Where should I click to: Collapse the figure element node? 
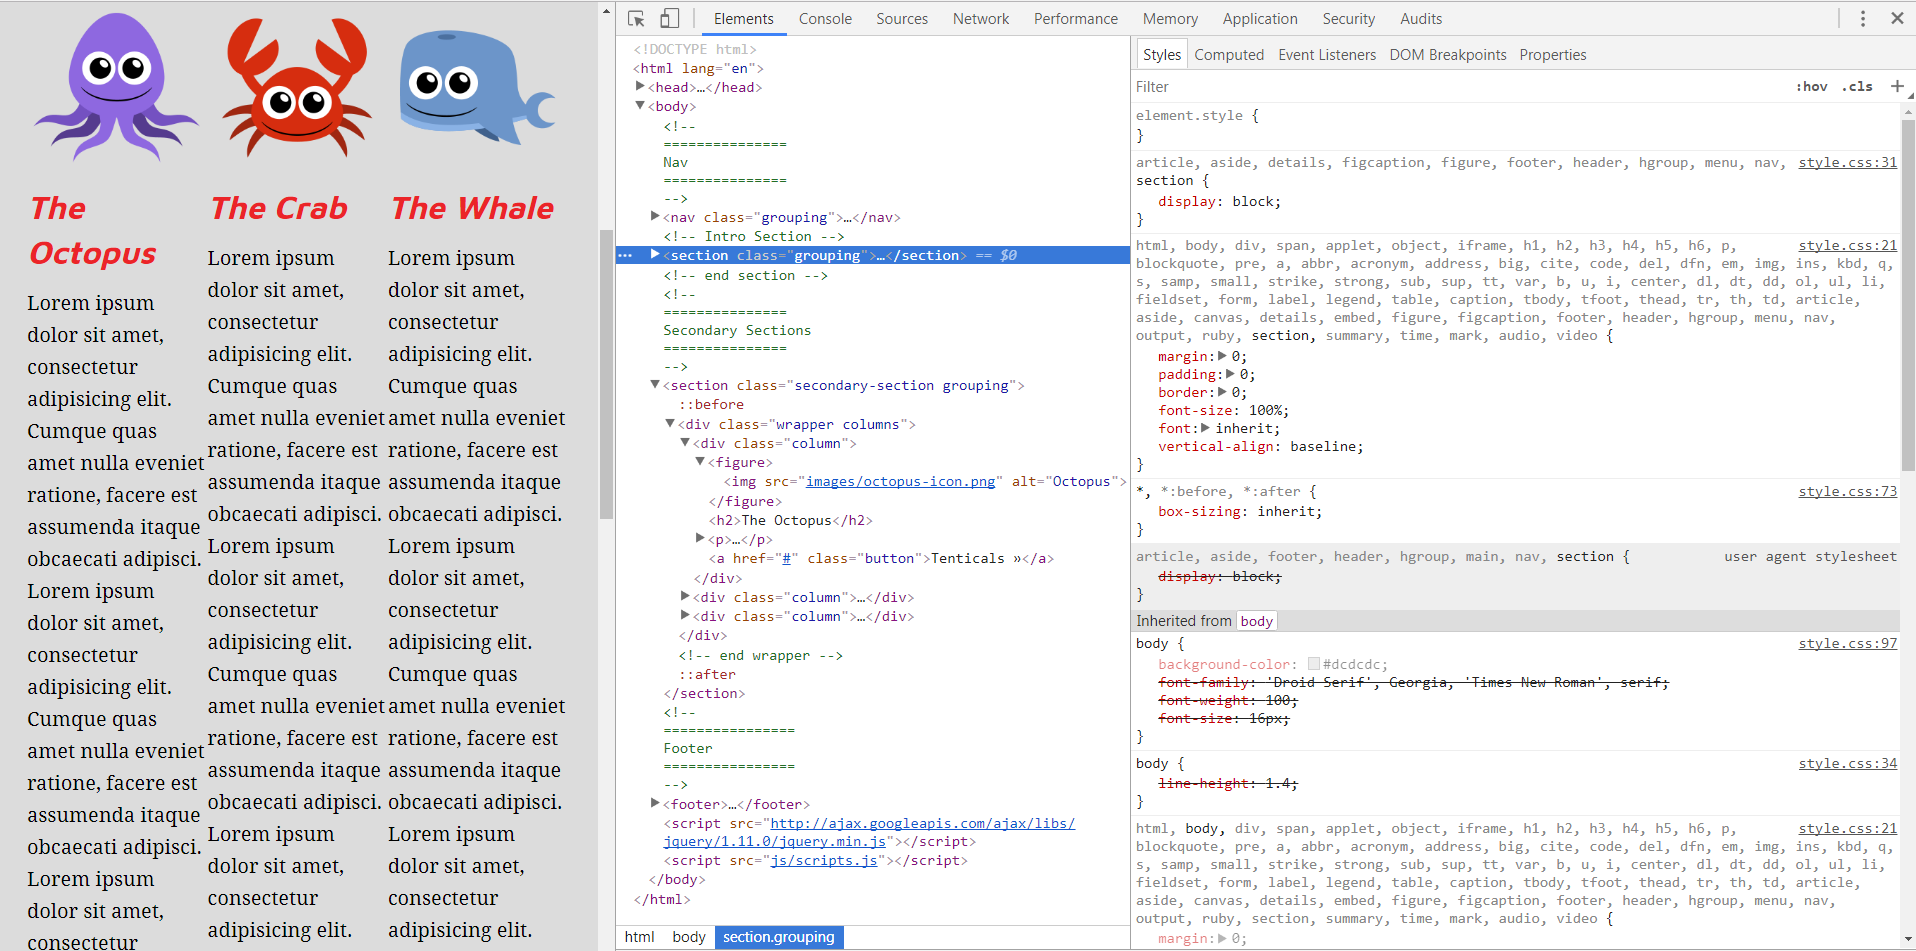700,462
